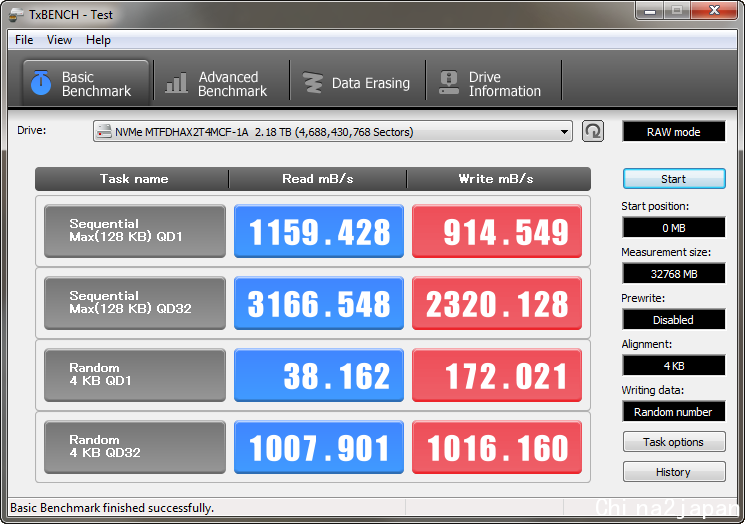The height and width of the screenshot is (524, 745).
Task: Click read result 3166.548
Action: 319,303
